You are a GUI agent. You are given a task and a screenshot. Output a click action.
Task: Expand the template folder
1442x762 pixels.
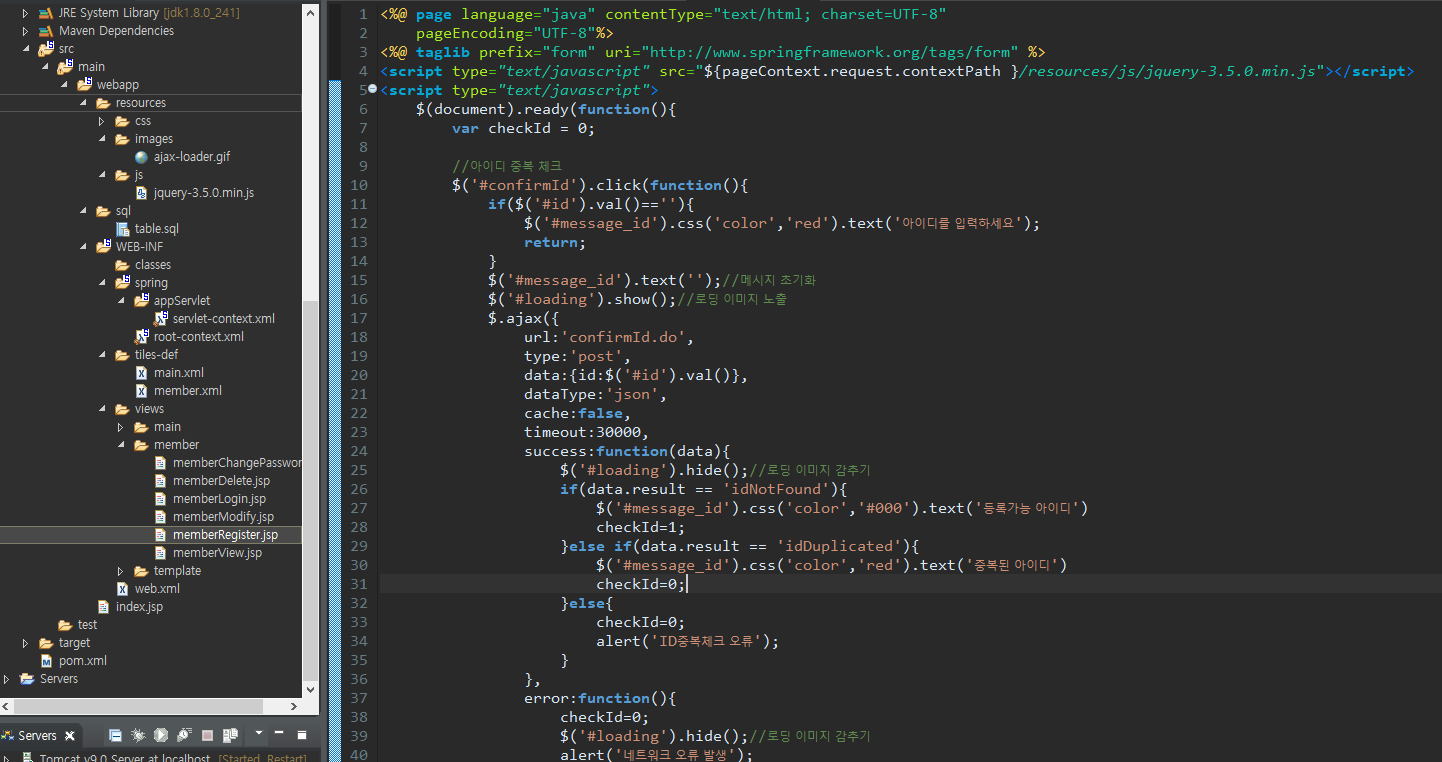point(120,571)
